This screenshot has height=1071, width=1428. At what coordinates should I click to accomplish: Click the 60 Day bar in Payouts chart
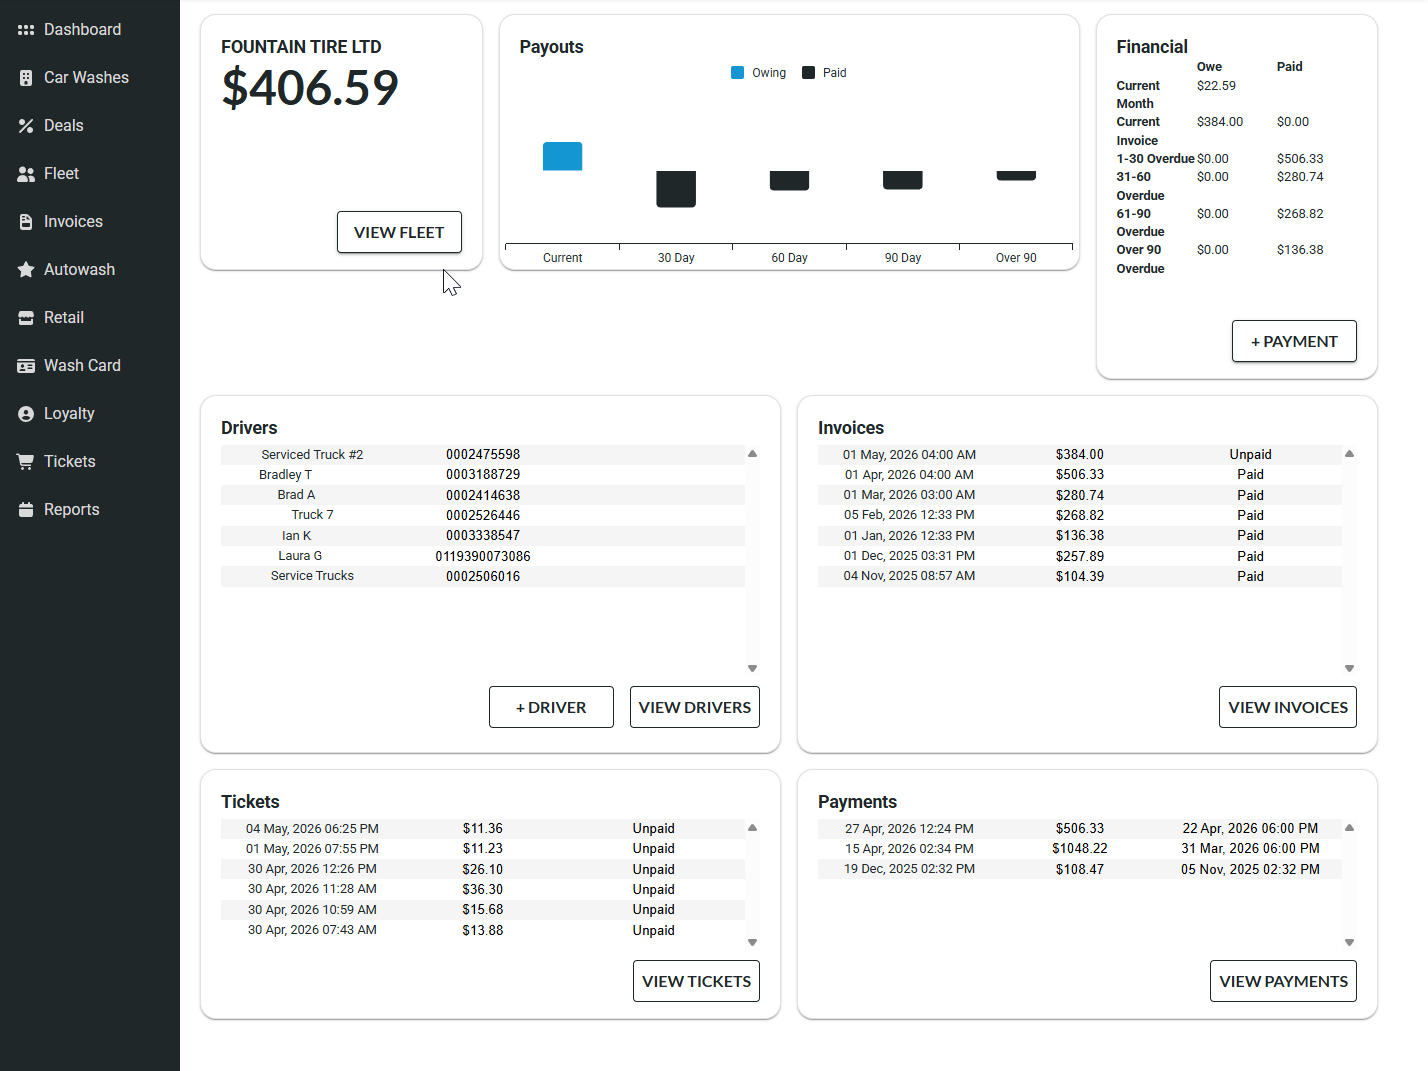(x=789, y=180)
